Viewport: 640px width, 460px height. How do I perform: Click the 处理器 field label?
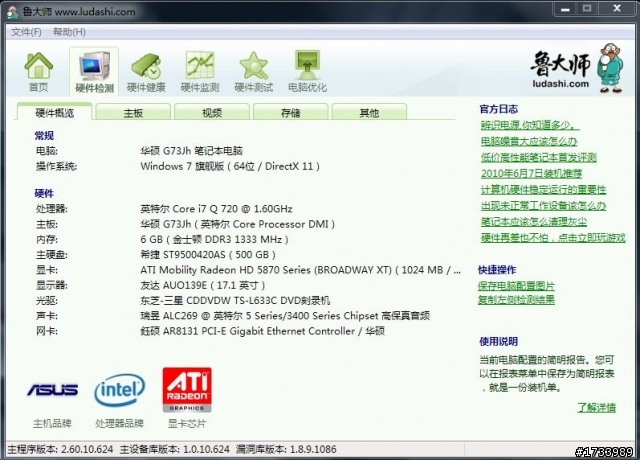coord(52,209)
